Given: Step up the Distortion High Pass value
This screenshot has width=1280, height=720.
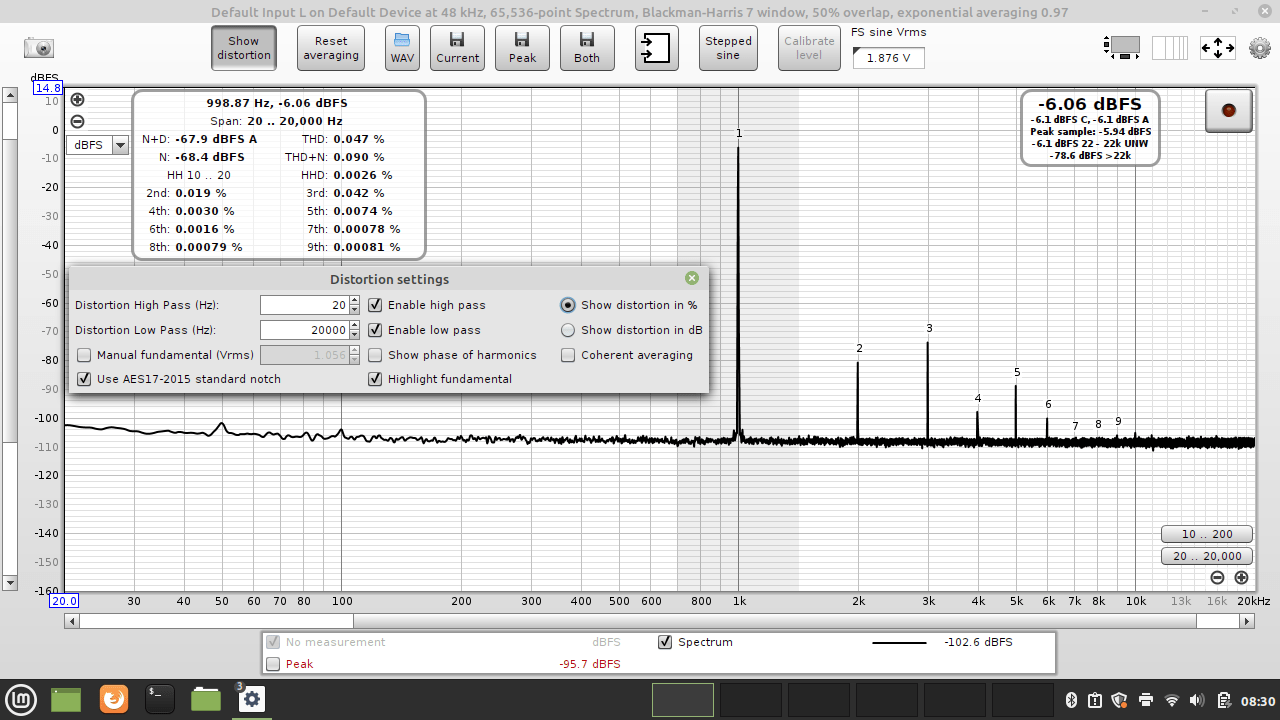Looking at the screenshot, I should [x=354, y=300].
